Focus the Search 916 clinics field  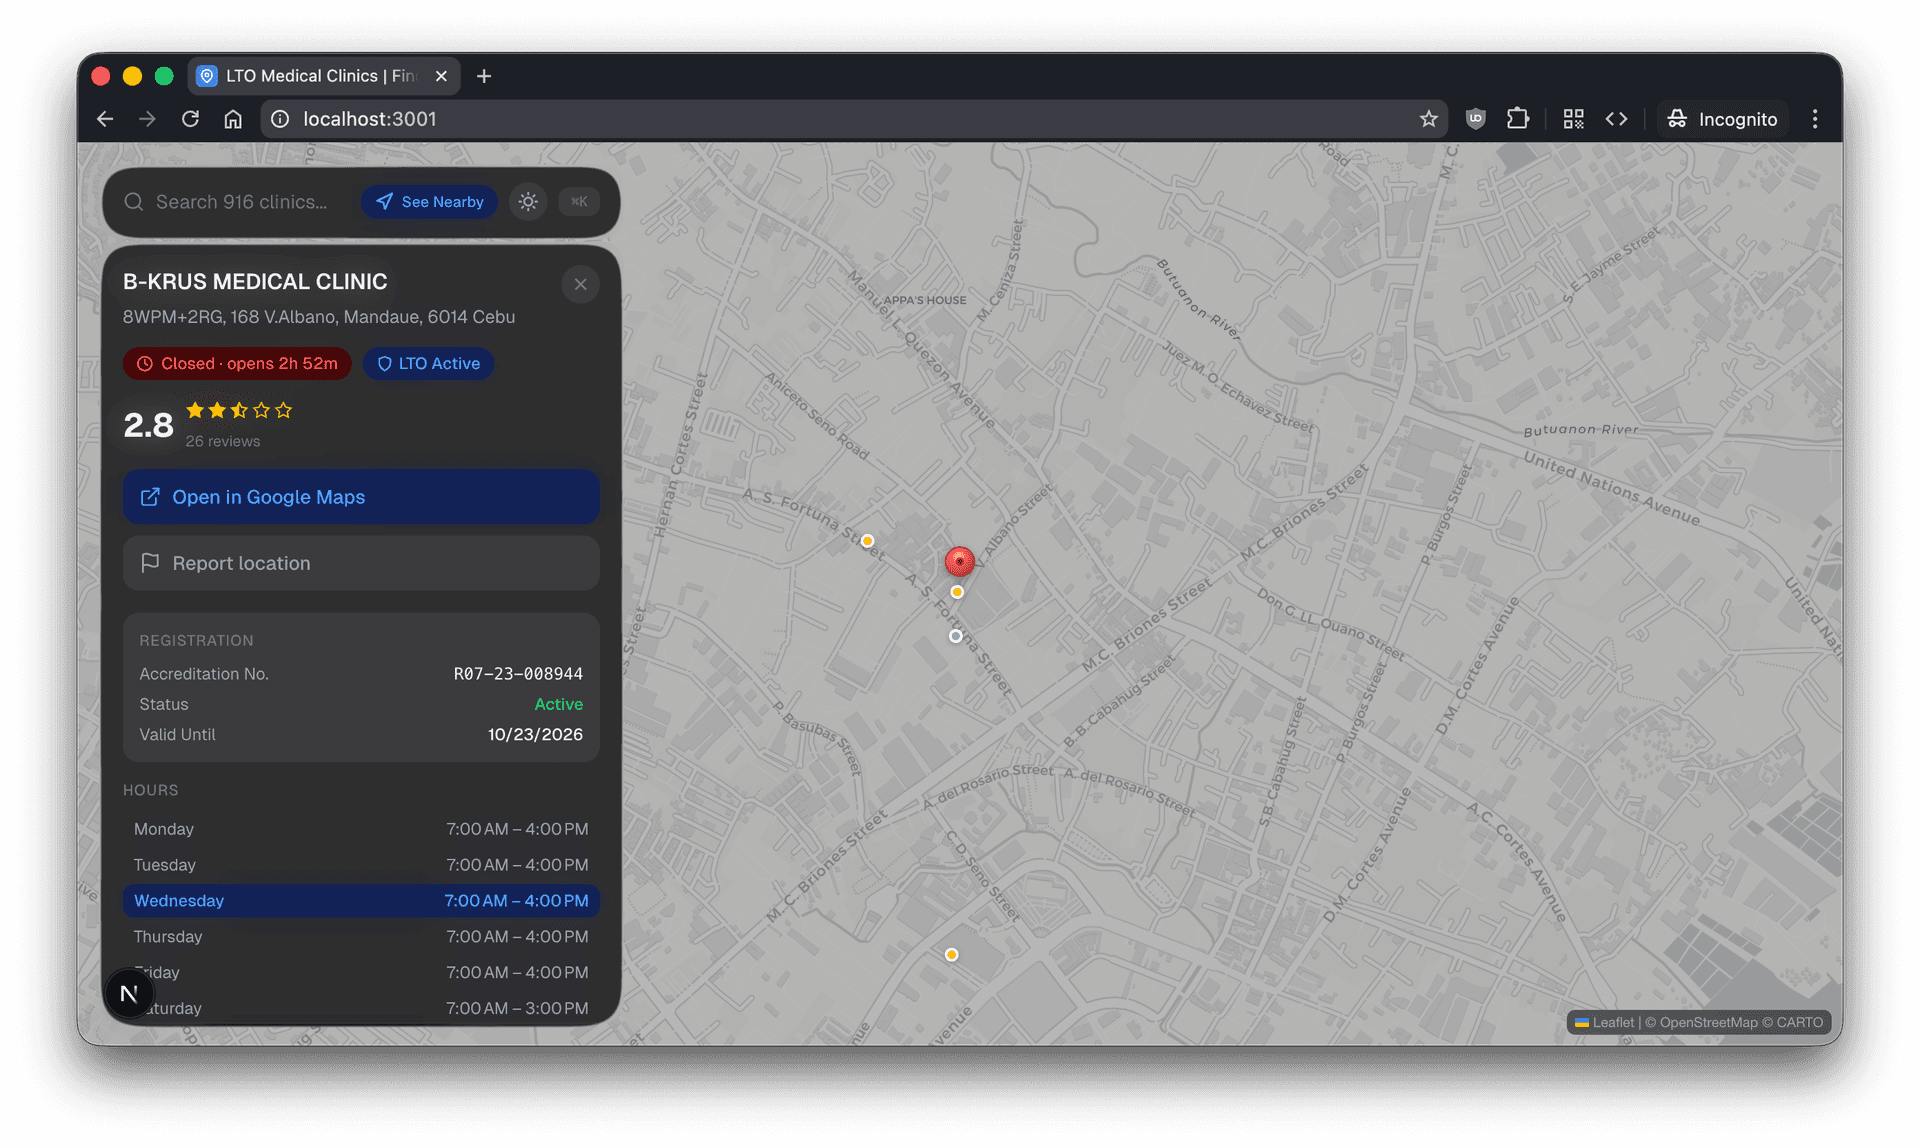pyautogui.click(x=241, y=202)
